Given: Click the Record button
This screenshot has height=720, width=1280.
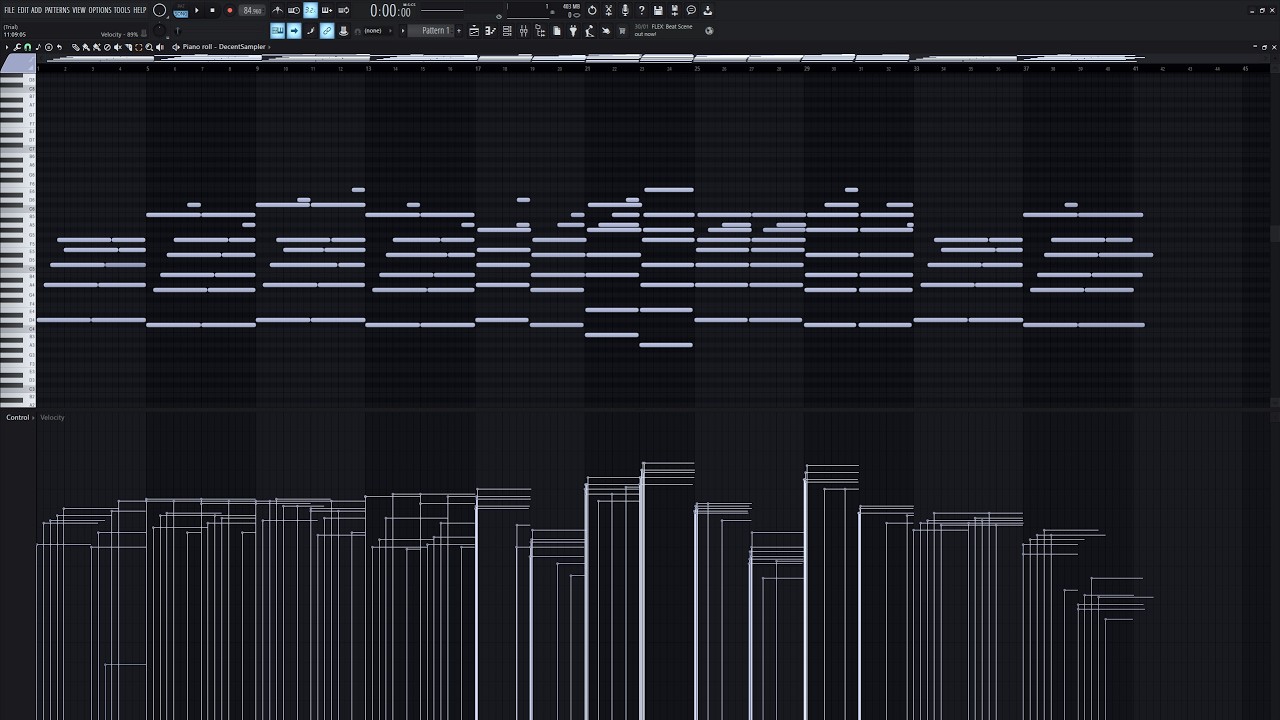Looking at the screenshot, I should 229,10.
